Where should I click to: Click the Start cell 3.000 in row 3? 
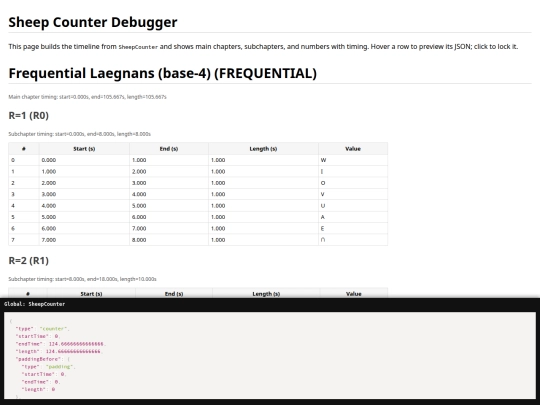[84, 194]
